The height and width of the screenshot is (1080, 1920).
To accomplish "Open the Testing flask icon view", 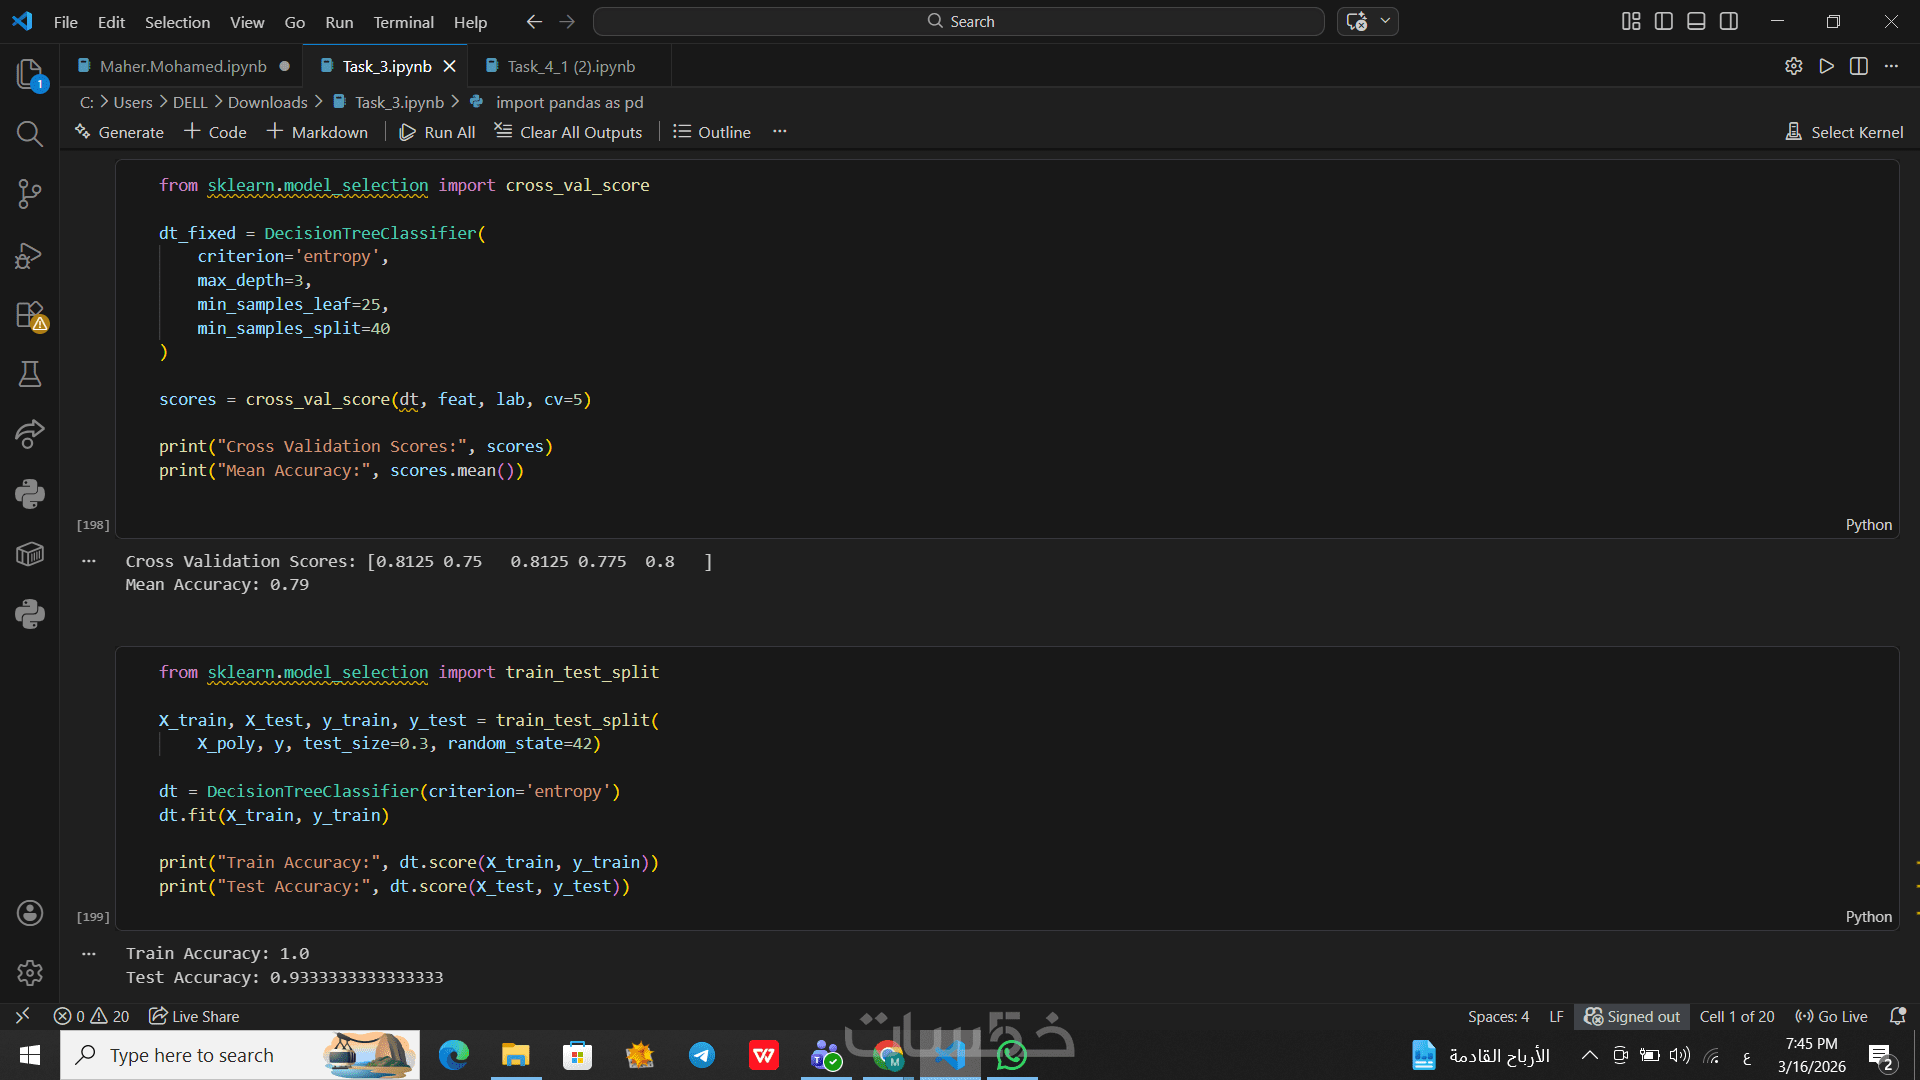I will [29, 374].
